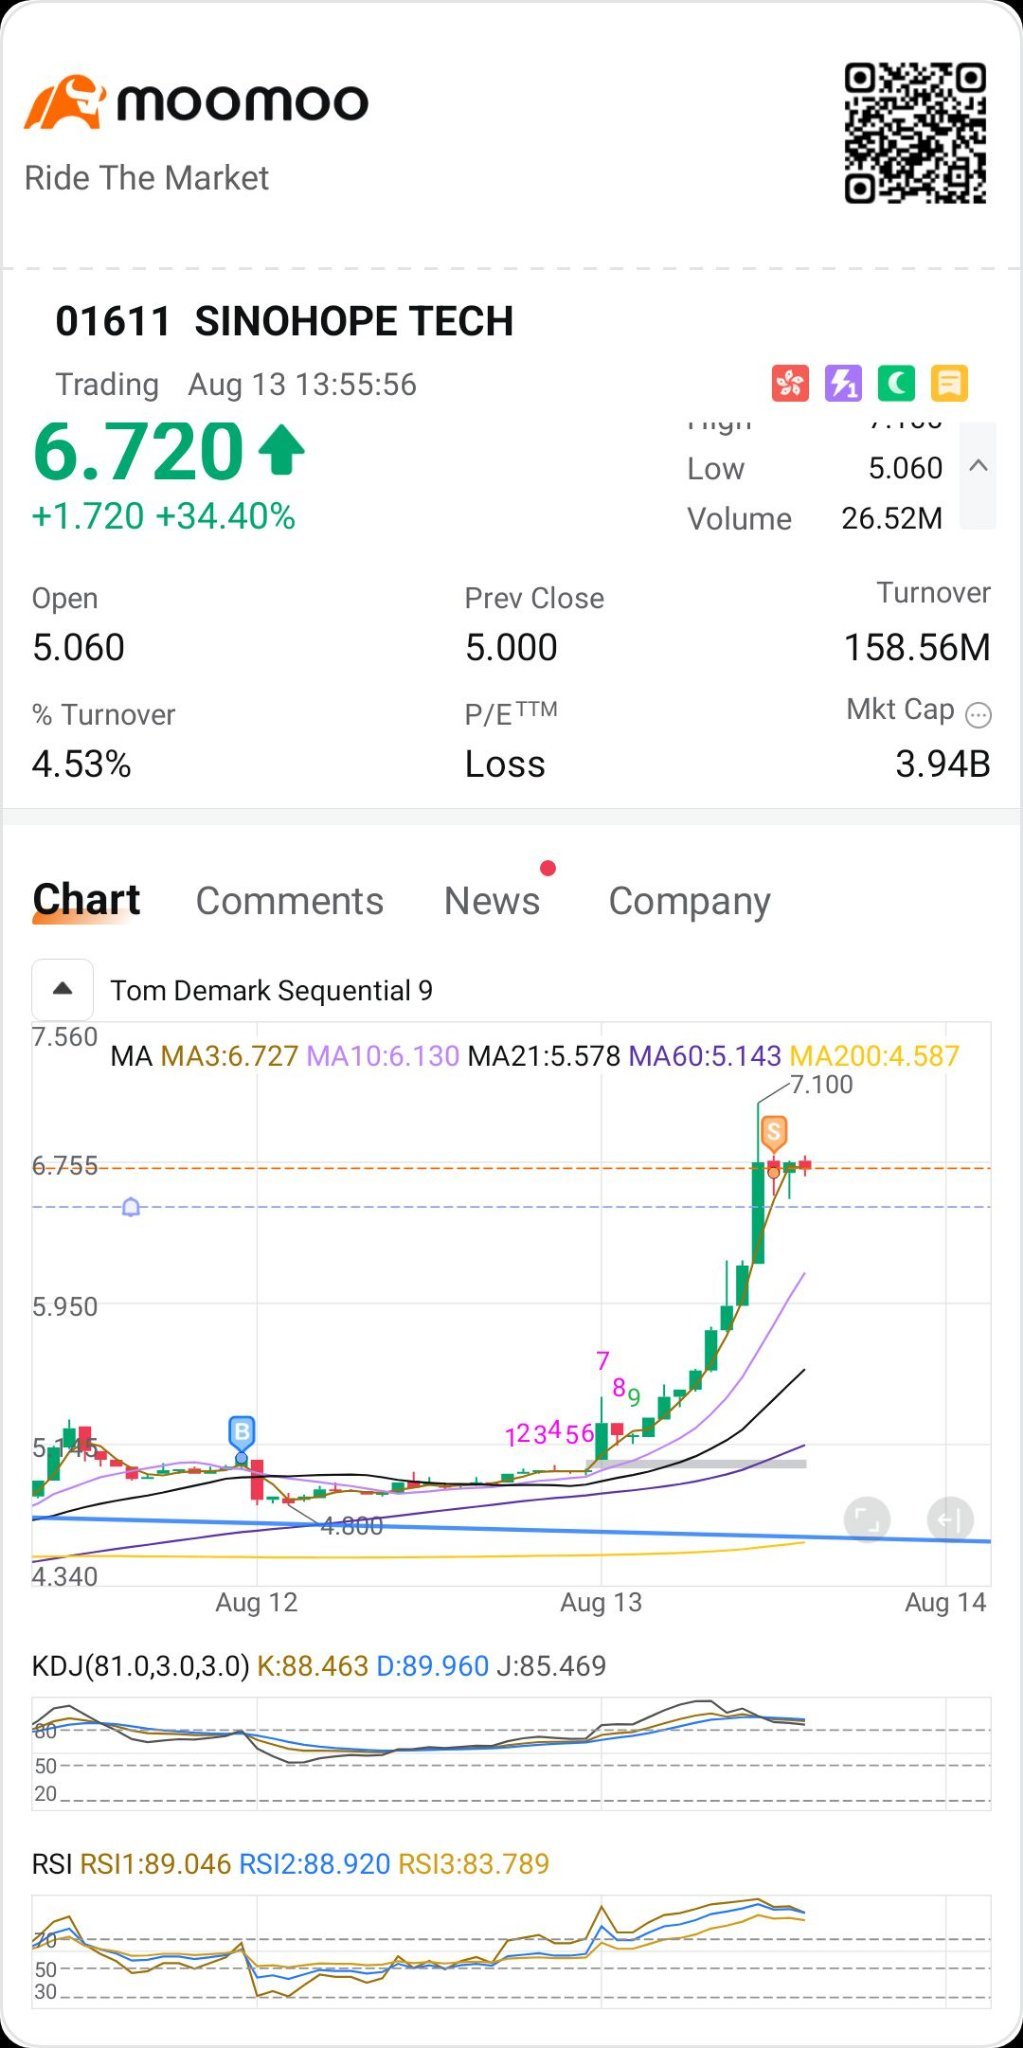
Task: Tap the RSI2:88.920 value
Action: pos(315,1864)
